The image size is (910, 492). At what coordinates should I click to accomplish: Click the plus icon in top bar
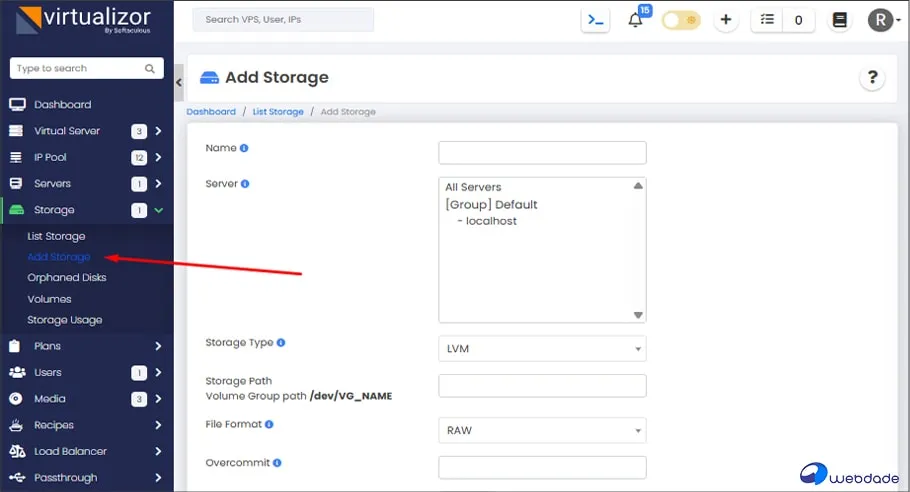click(725, 20)
